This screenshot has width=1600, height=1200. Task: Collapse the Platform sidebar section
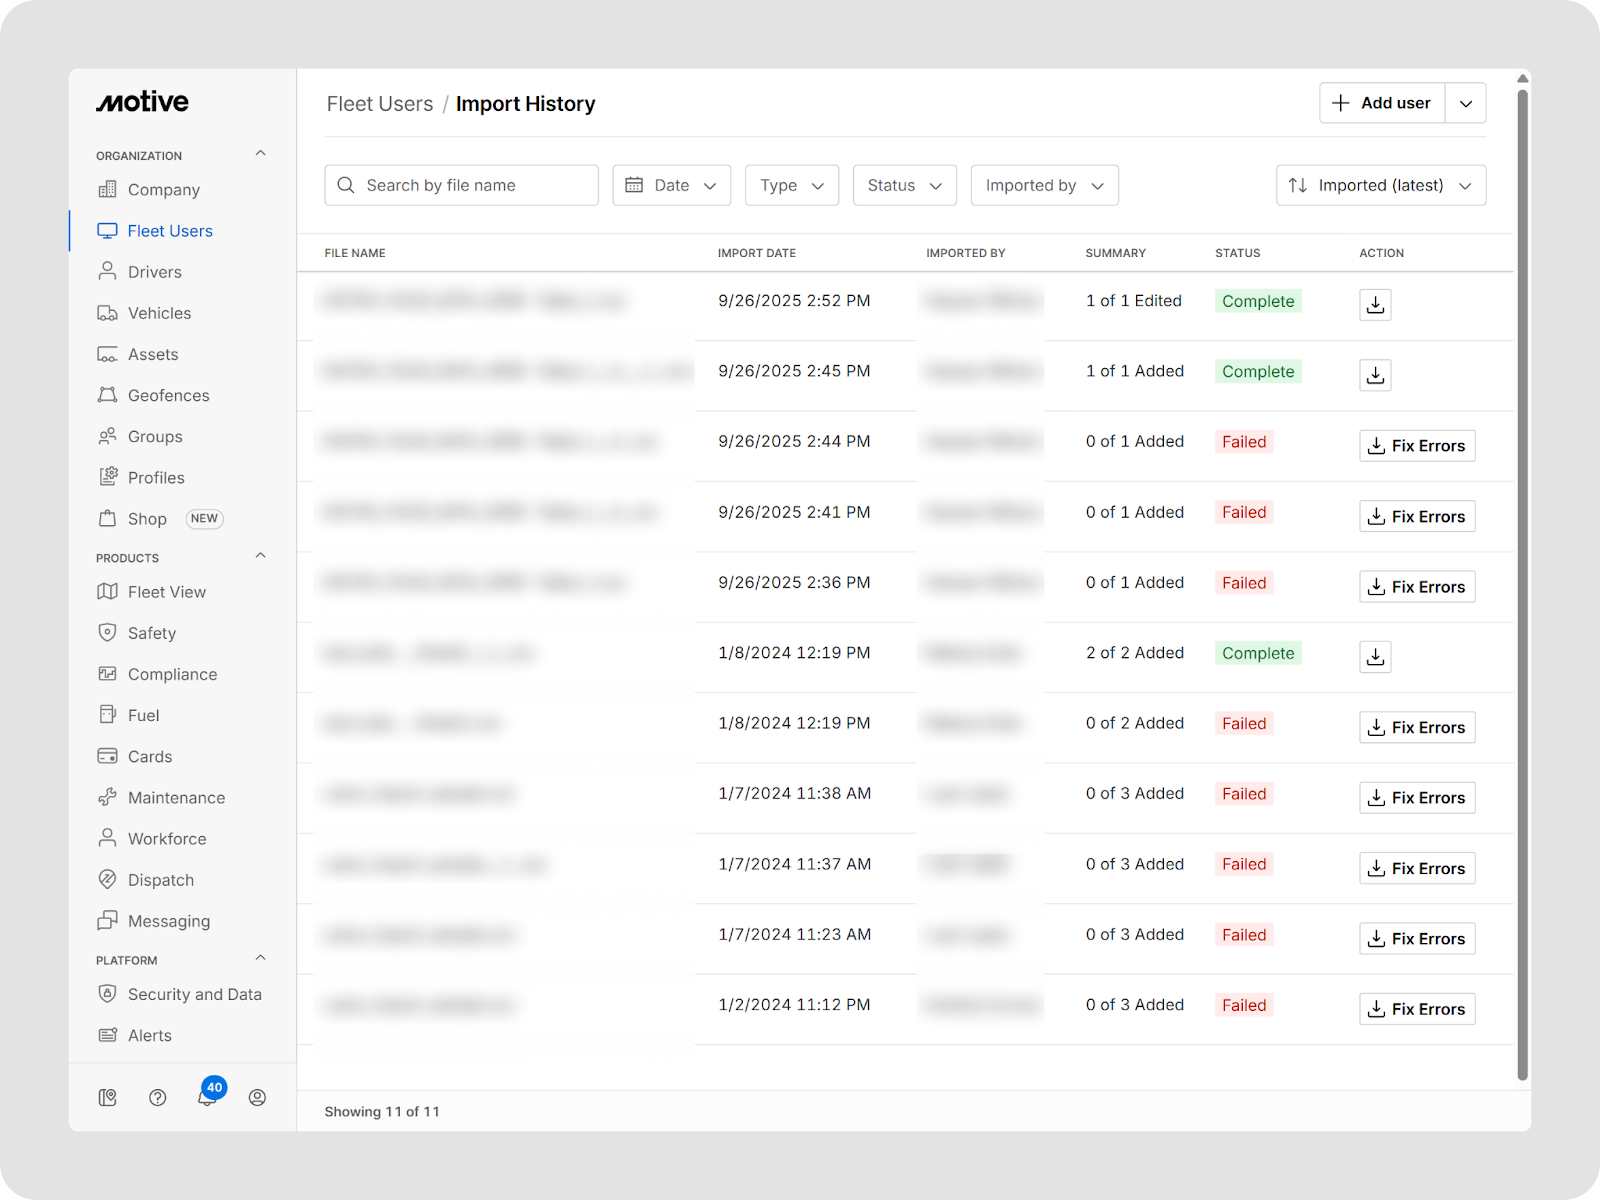pos(260,958)
